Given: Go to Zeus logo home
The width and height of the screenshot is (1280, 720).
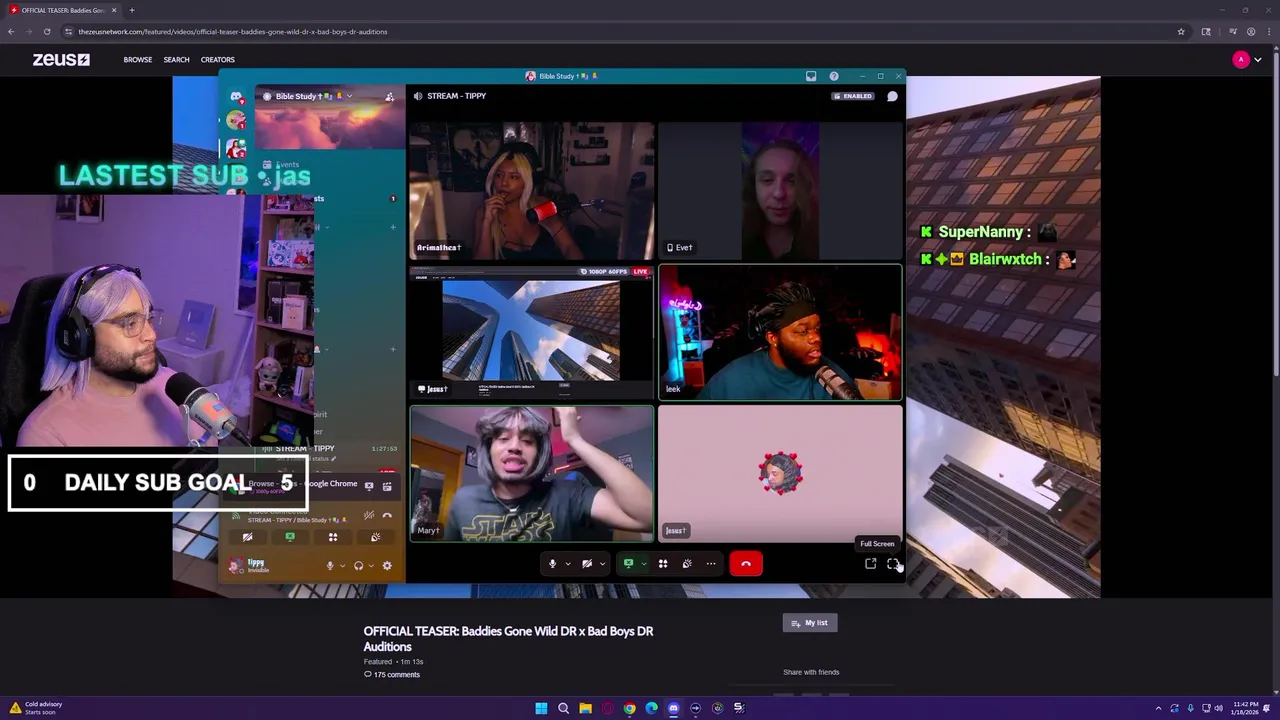Looking at the screenshot, I should coord(61,60).
